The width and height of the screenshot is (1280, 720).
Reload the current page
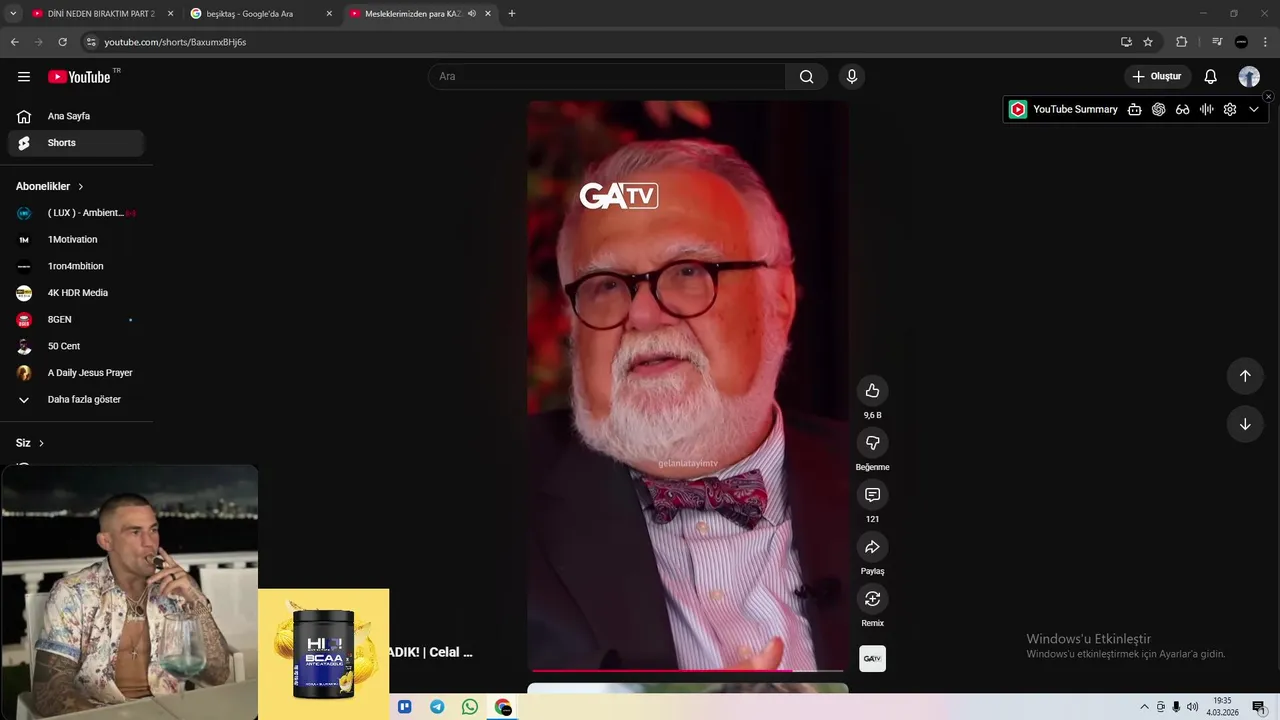tap(62, 42)
